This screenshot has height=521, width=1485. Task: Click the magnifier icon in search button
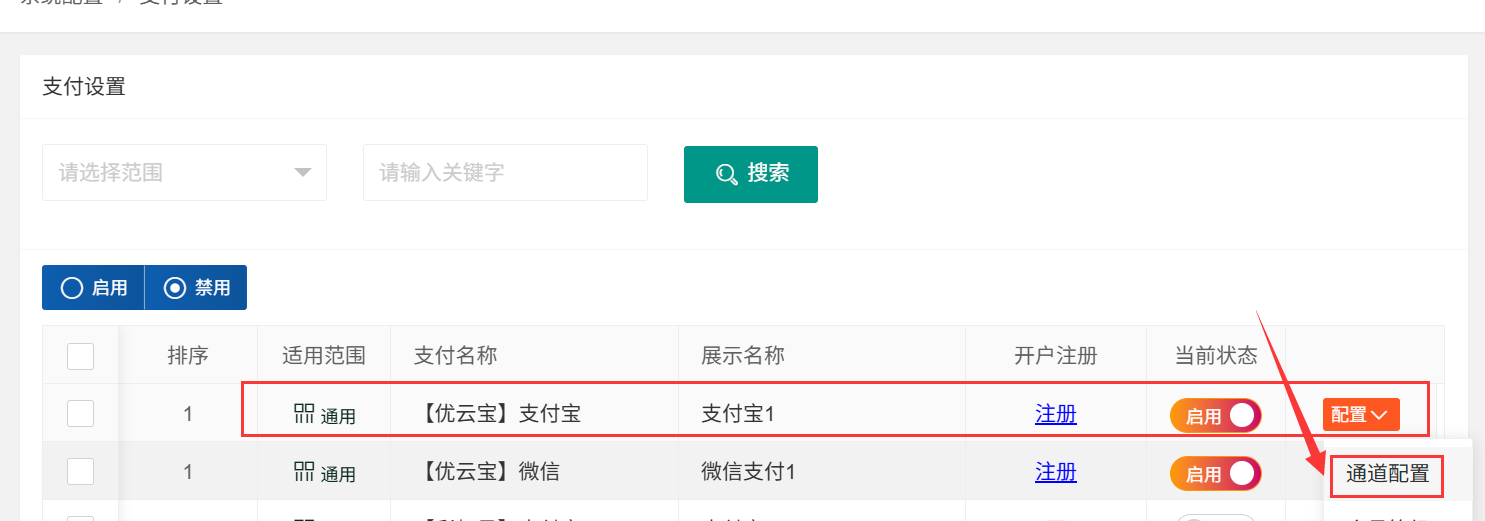coord(727,174)
